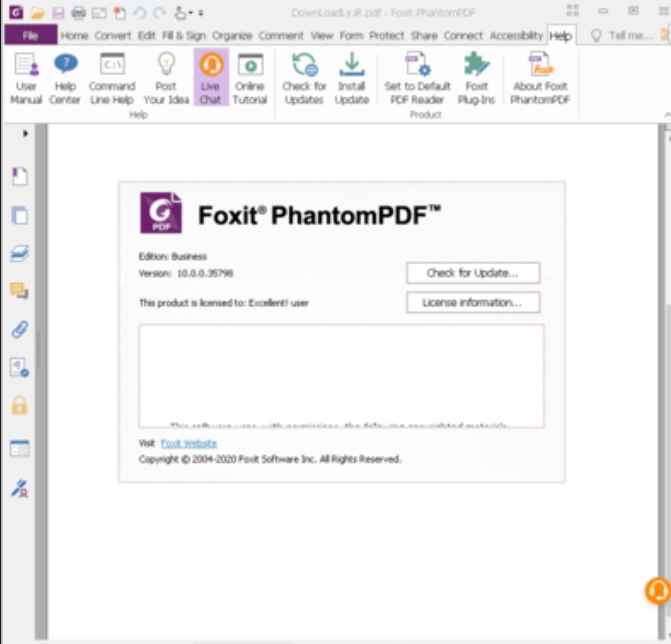Click the touch mode hand icon
This screenshot has width=671, height=644.
pyautogui.click(x=181, y=13)
